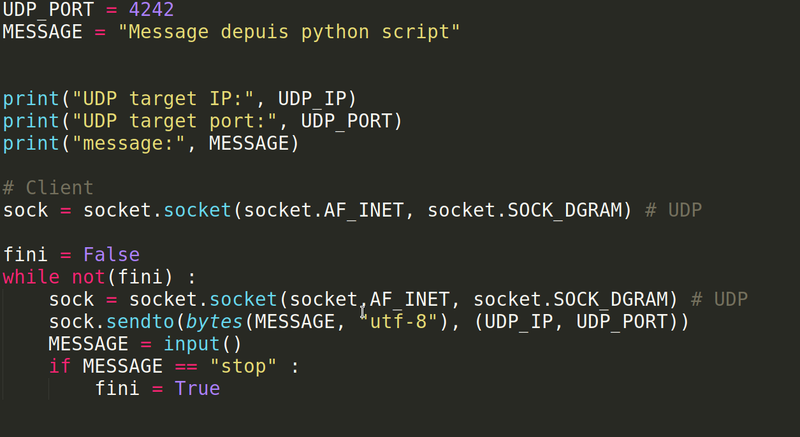Click the italic "bytes" function name

click(214, 322)
